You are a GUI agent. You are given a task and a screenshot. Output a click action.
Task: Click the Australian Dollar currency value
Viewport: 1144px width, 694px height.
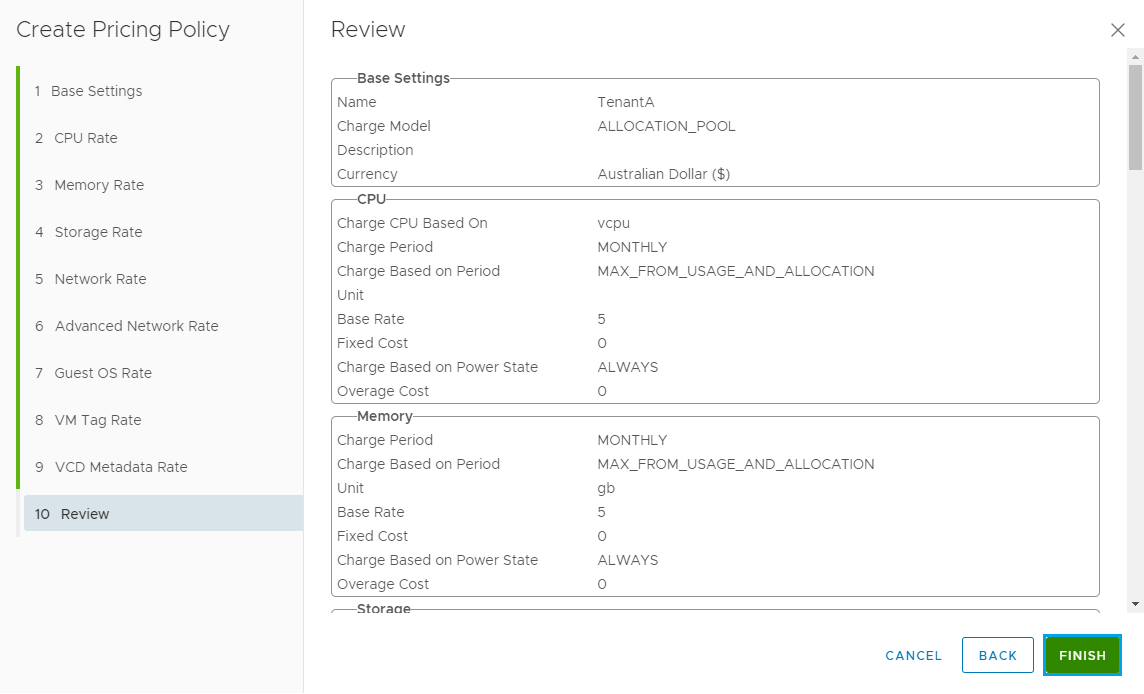pyautogui.click(x=663, y=174)
